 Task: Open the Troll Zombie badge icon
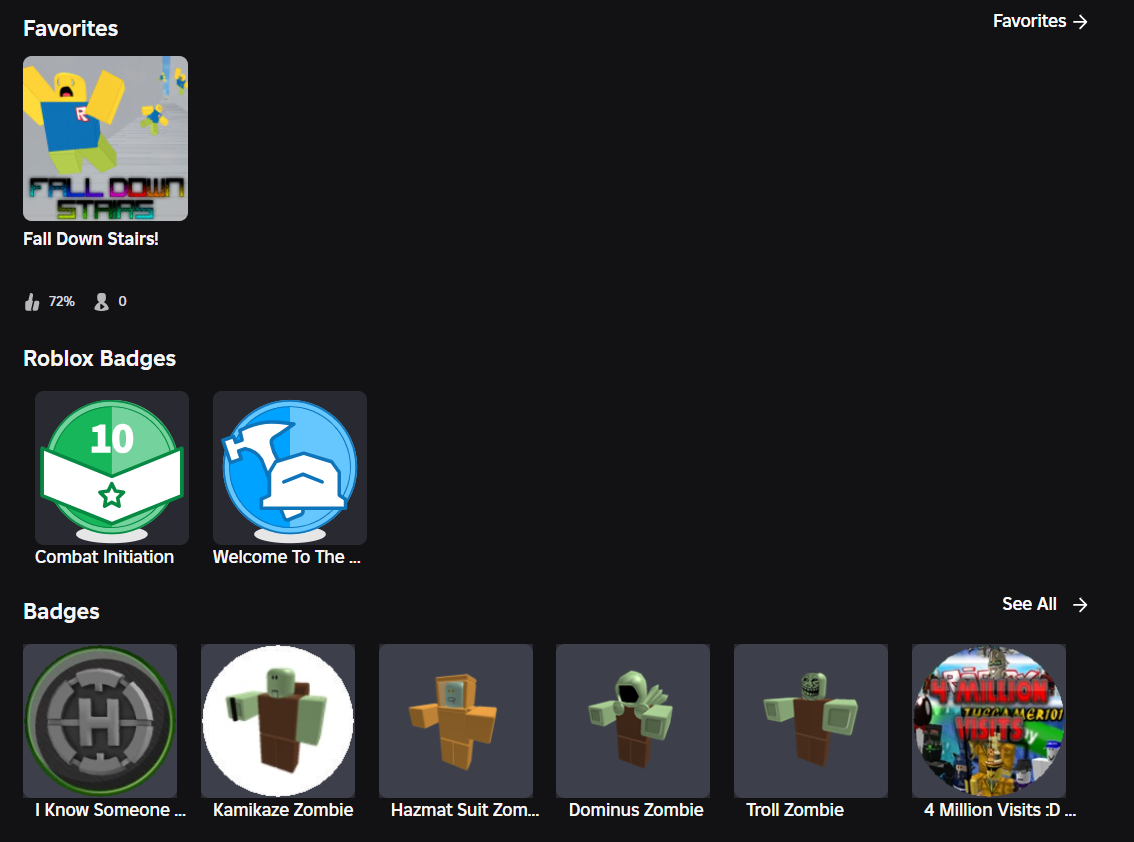click(811, 721)
